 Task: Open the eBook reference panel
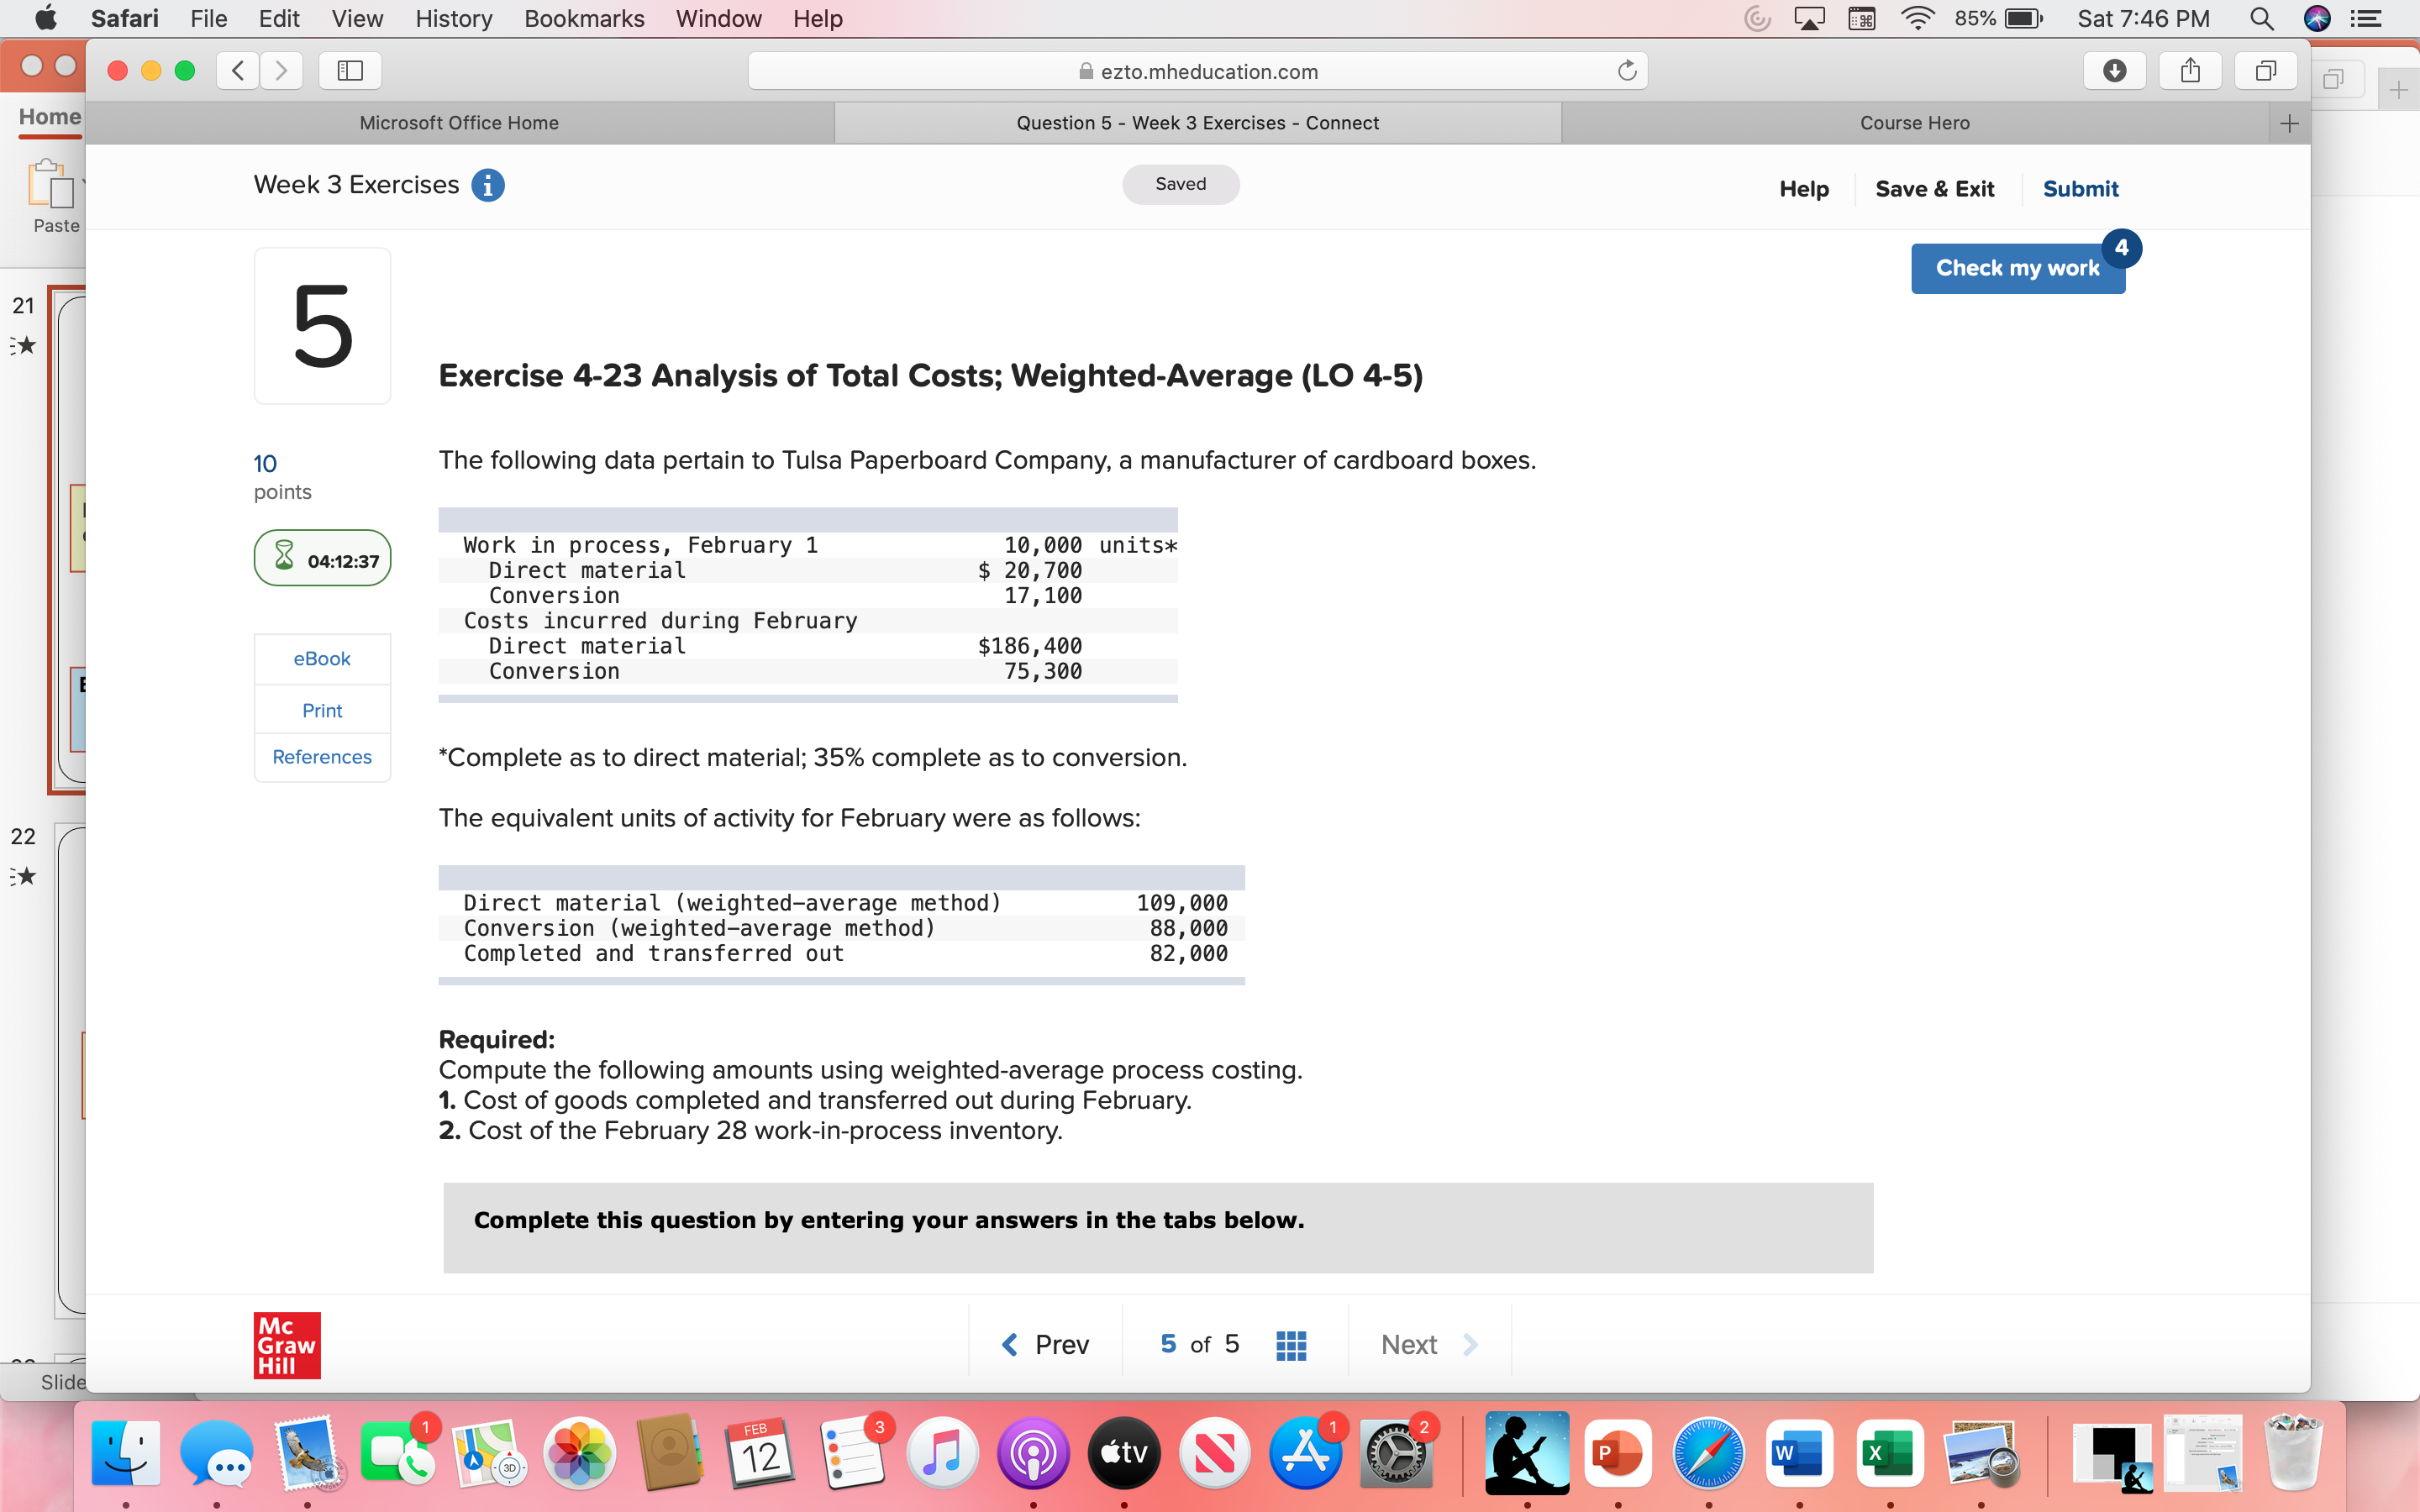click(321, 657)
